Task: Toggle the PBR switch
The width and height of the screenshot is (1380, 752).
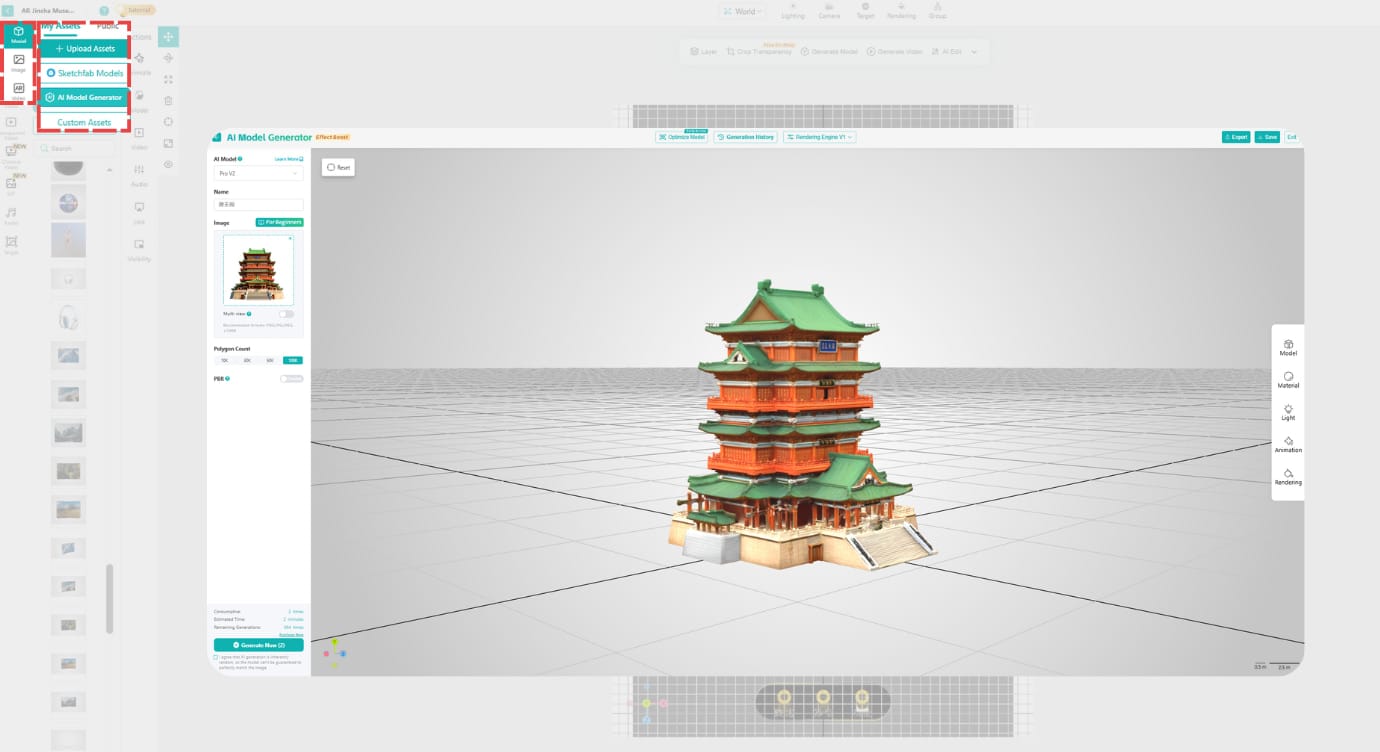Action: point(291,379)
